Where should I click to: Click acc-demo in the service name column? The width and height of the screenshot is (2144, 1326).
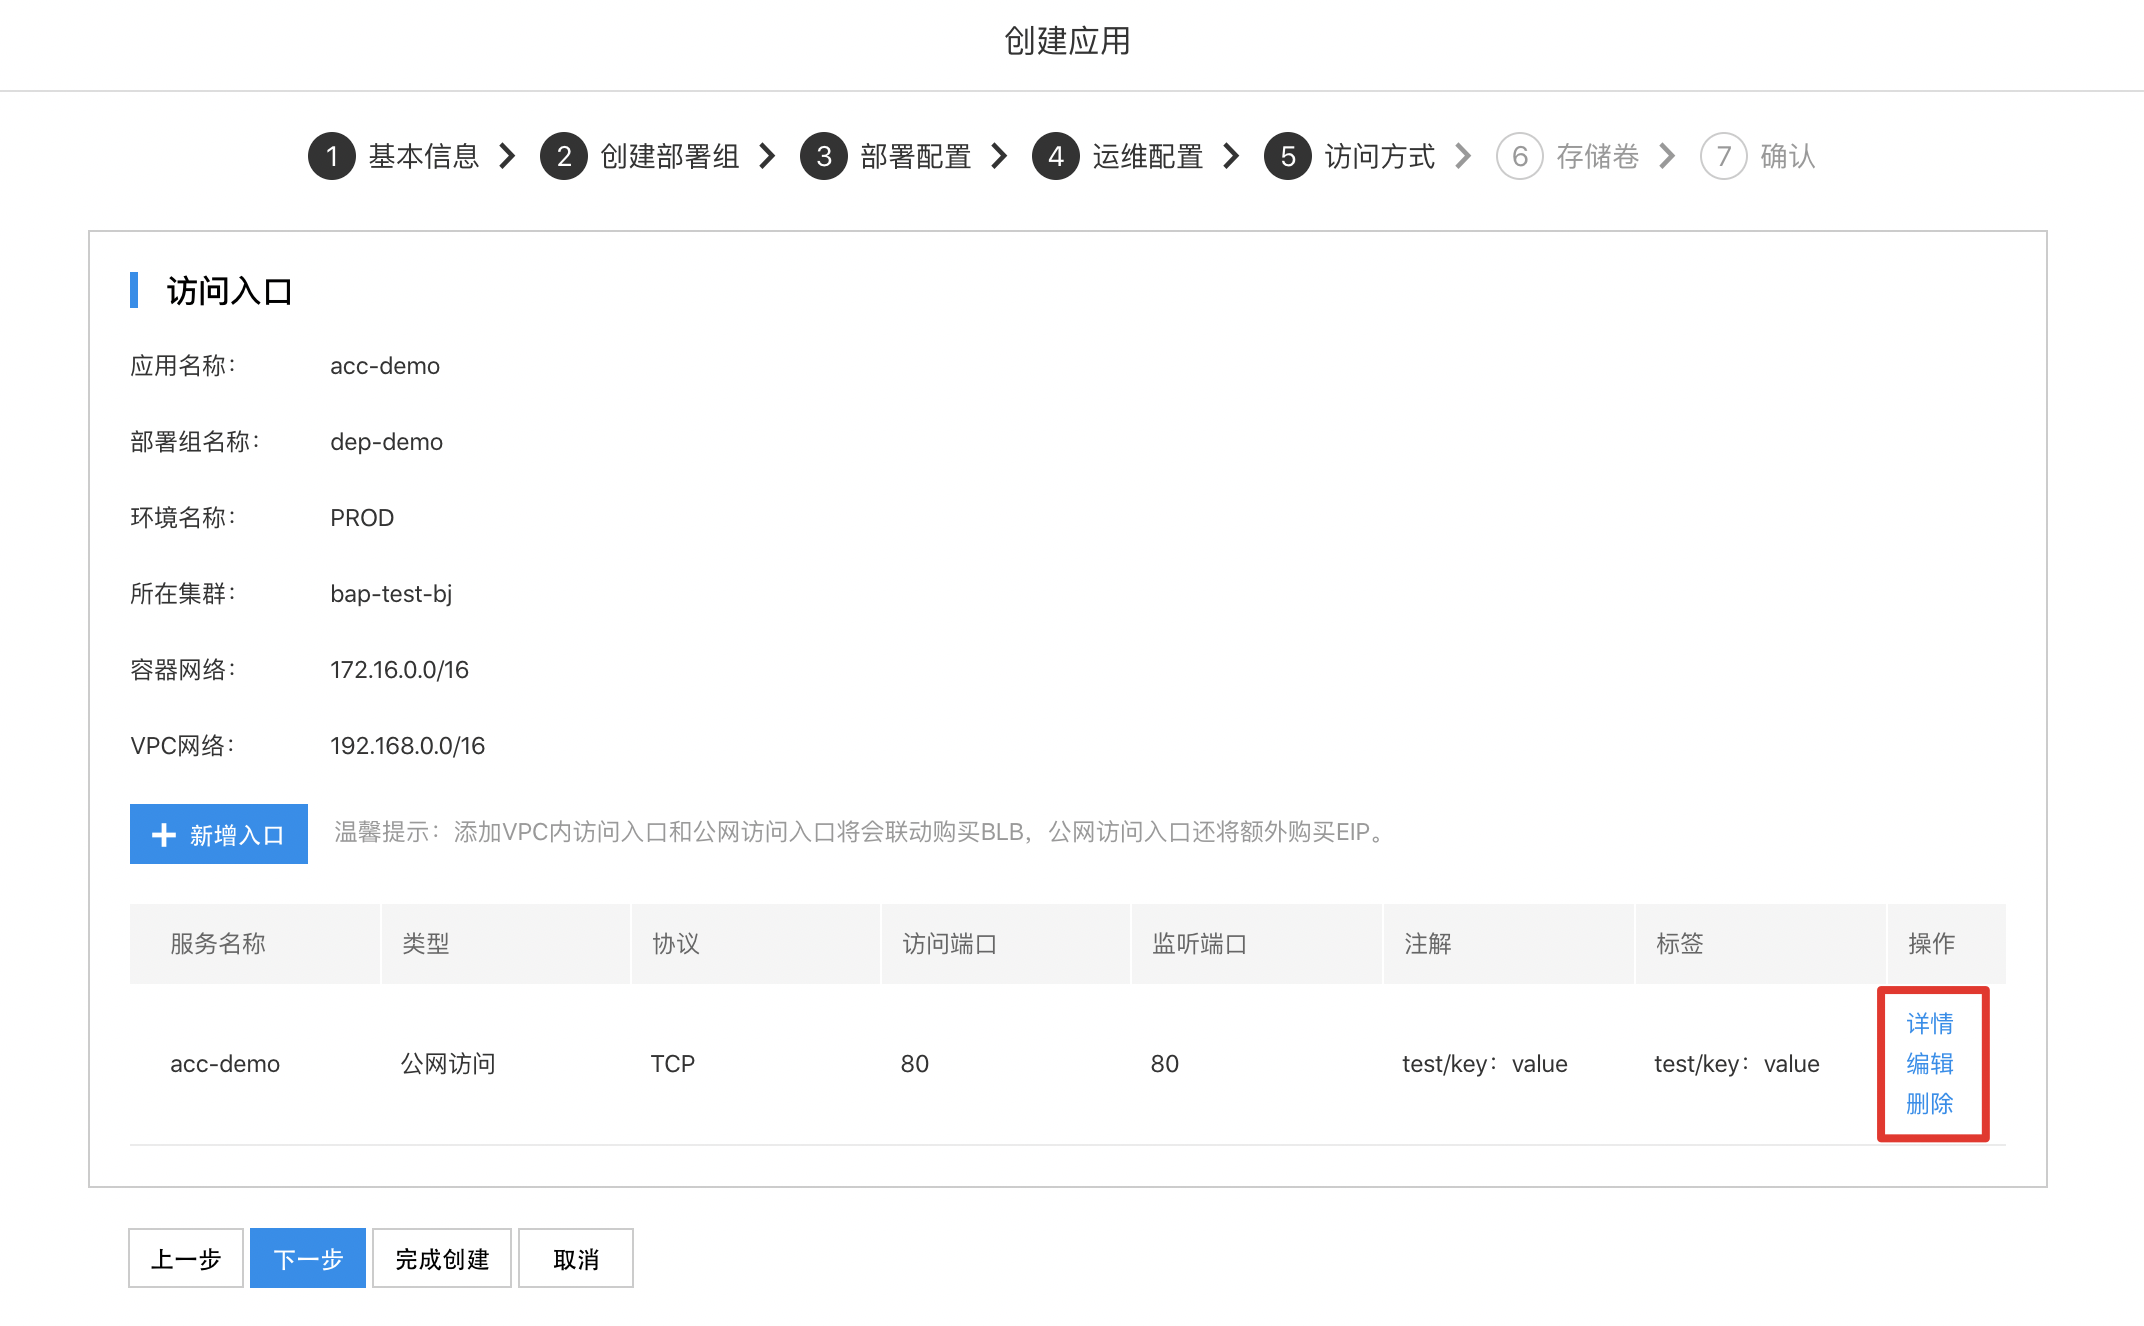pyautogui.click(x=225, y=1064)
